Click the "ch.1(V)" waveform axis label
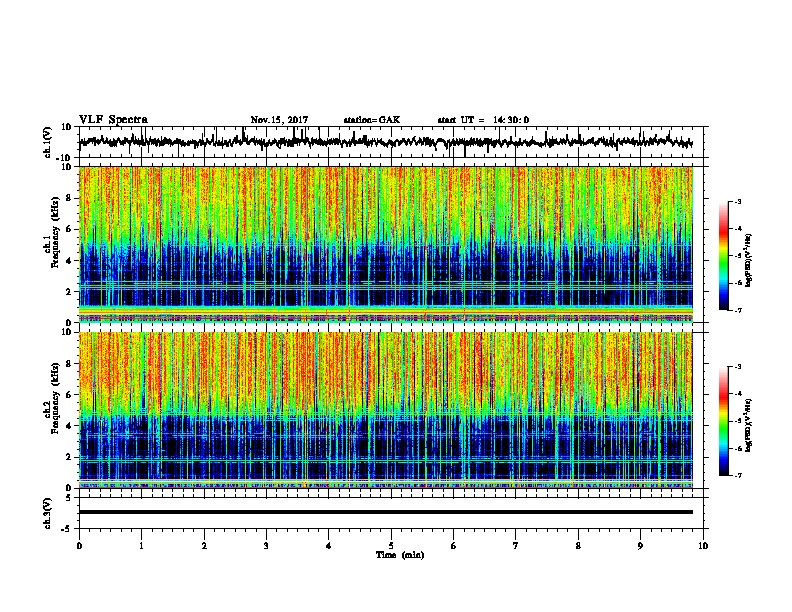 pyautogui.click(x=49, y=142)
